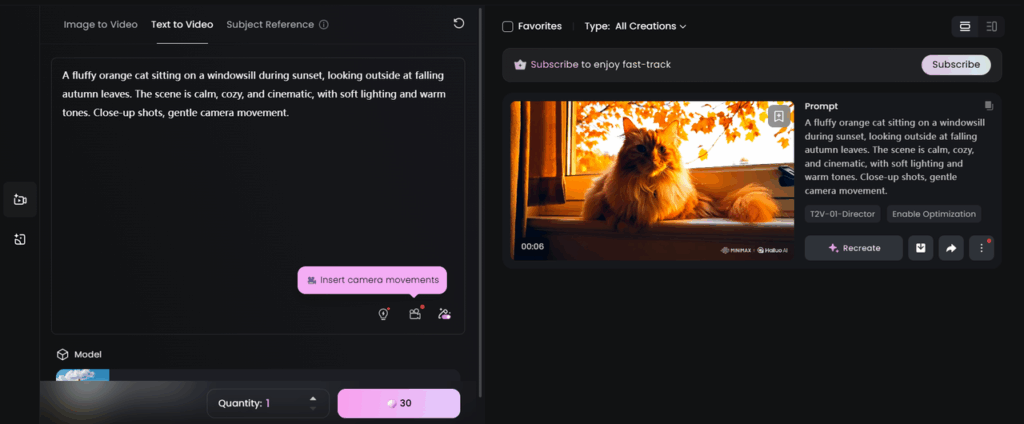Click the lightbulb prompt ideas icon

point(383,314)
